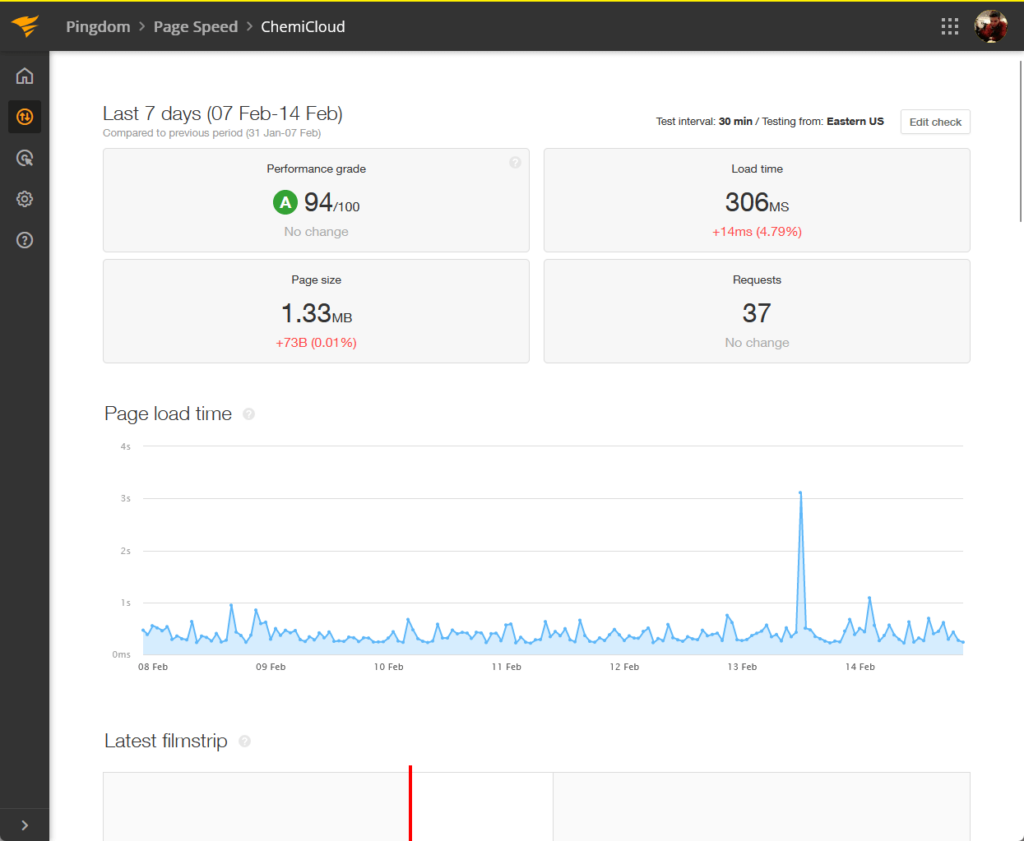The height and width of the screenshot is (841, 1024).
Task: Expand the sidebar with bottom chevron
Action: click(x=25, y=825)
